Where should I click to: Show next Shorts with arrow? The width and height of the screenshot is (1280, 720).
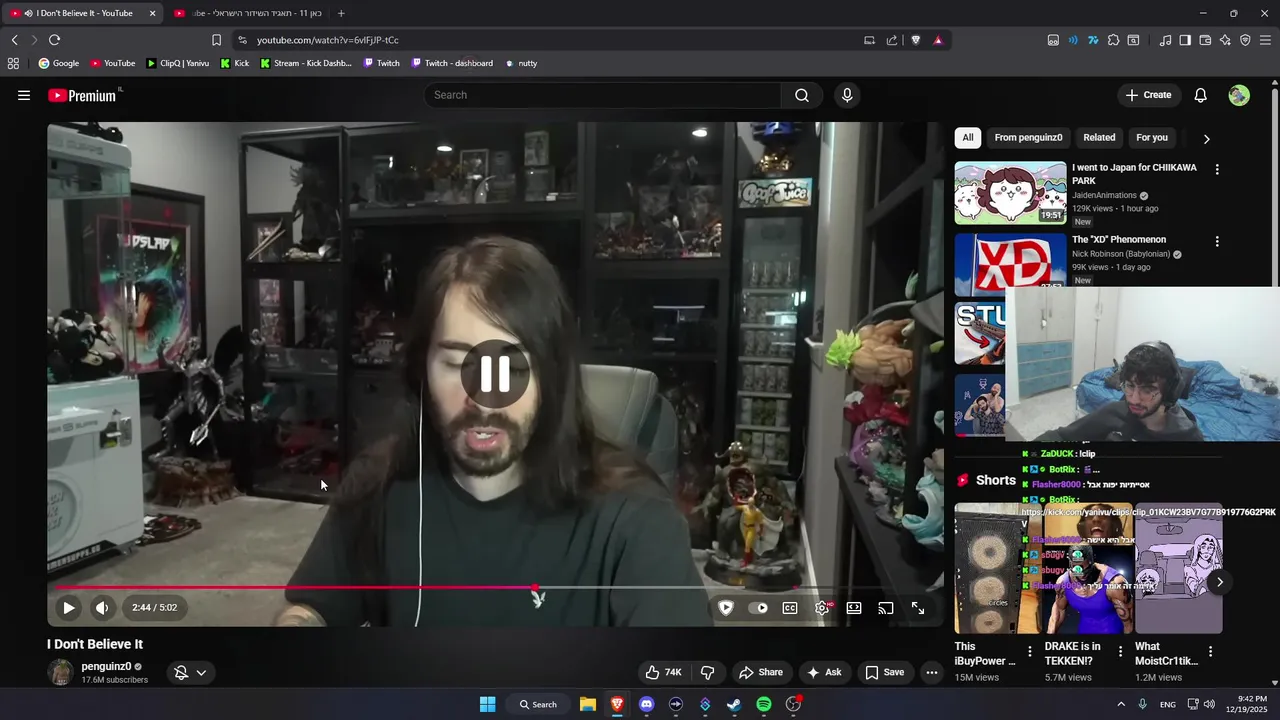click(1219, 582)
